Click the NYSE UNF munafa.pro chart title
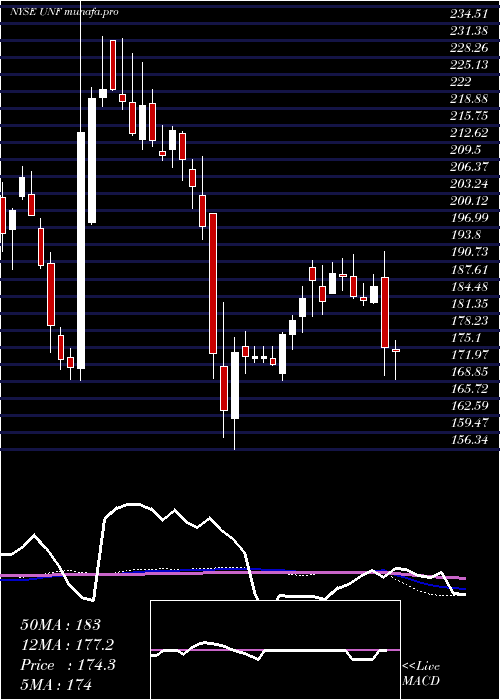500x700 pixels. coord(64,12)
